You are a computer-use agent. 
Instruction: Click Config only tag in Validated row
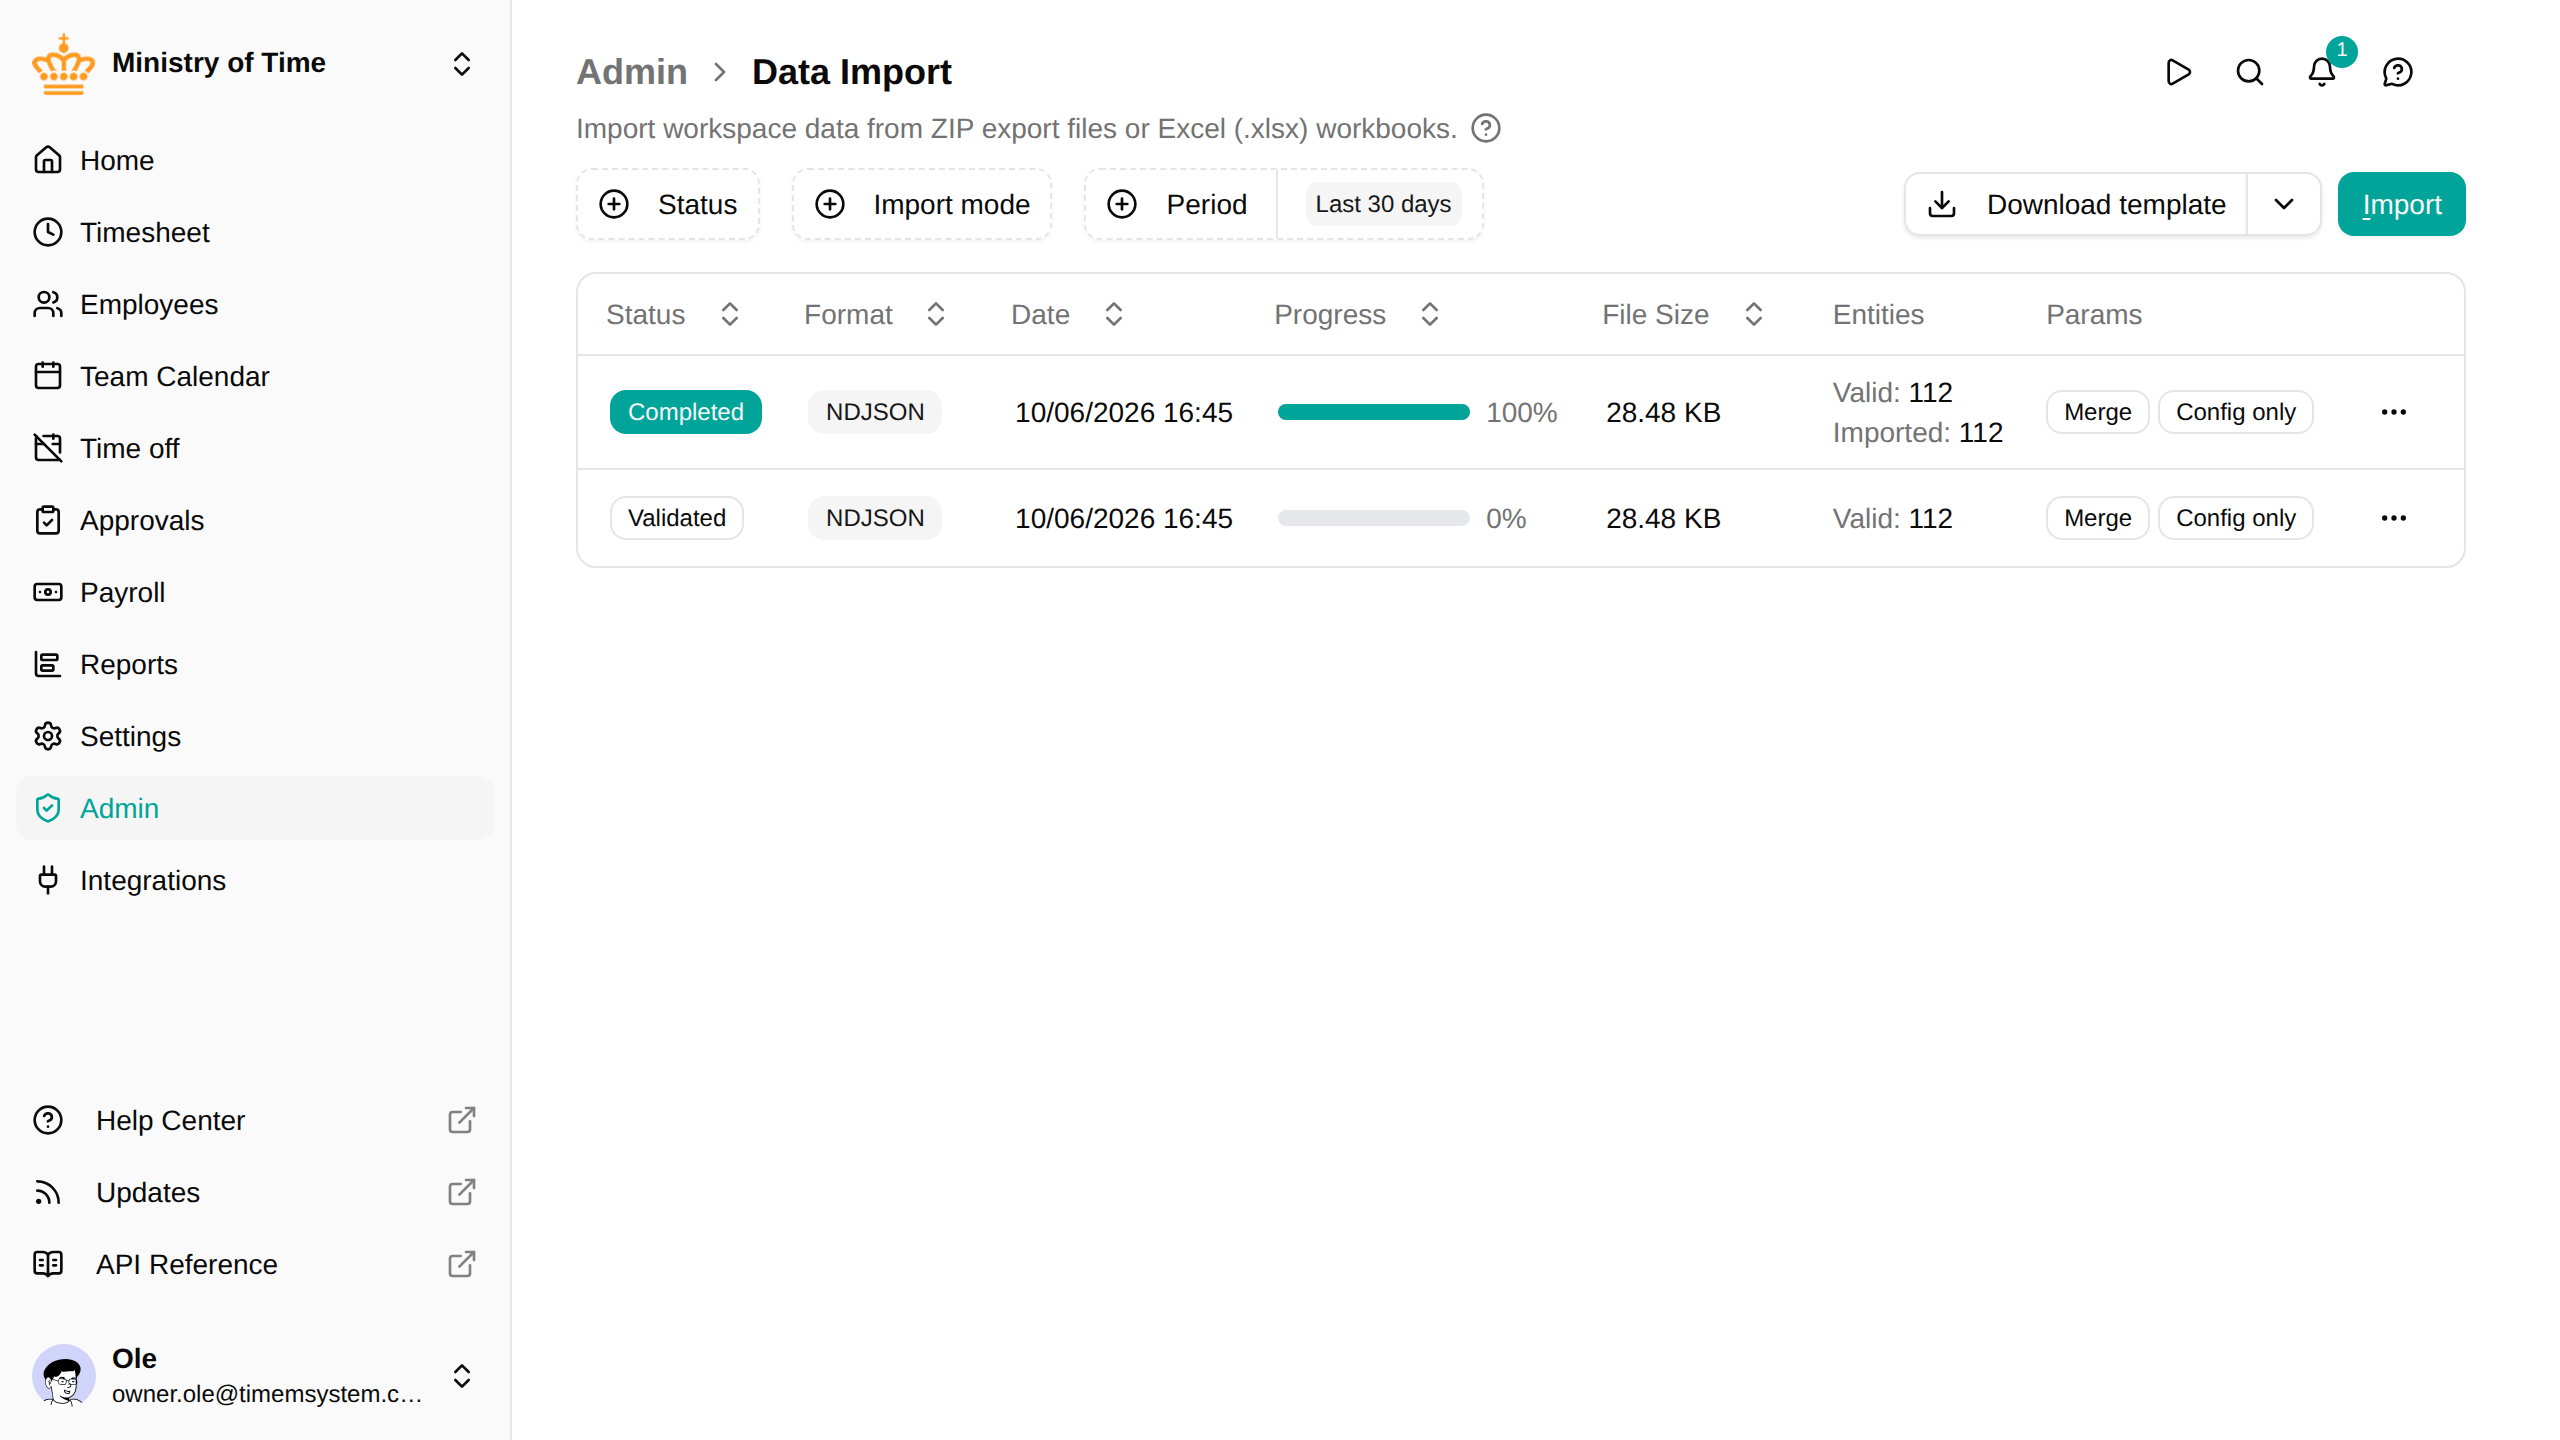pos(2236,518)
